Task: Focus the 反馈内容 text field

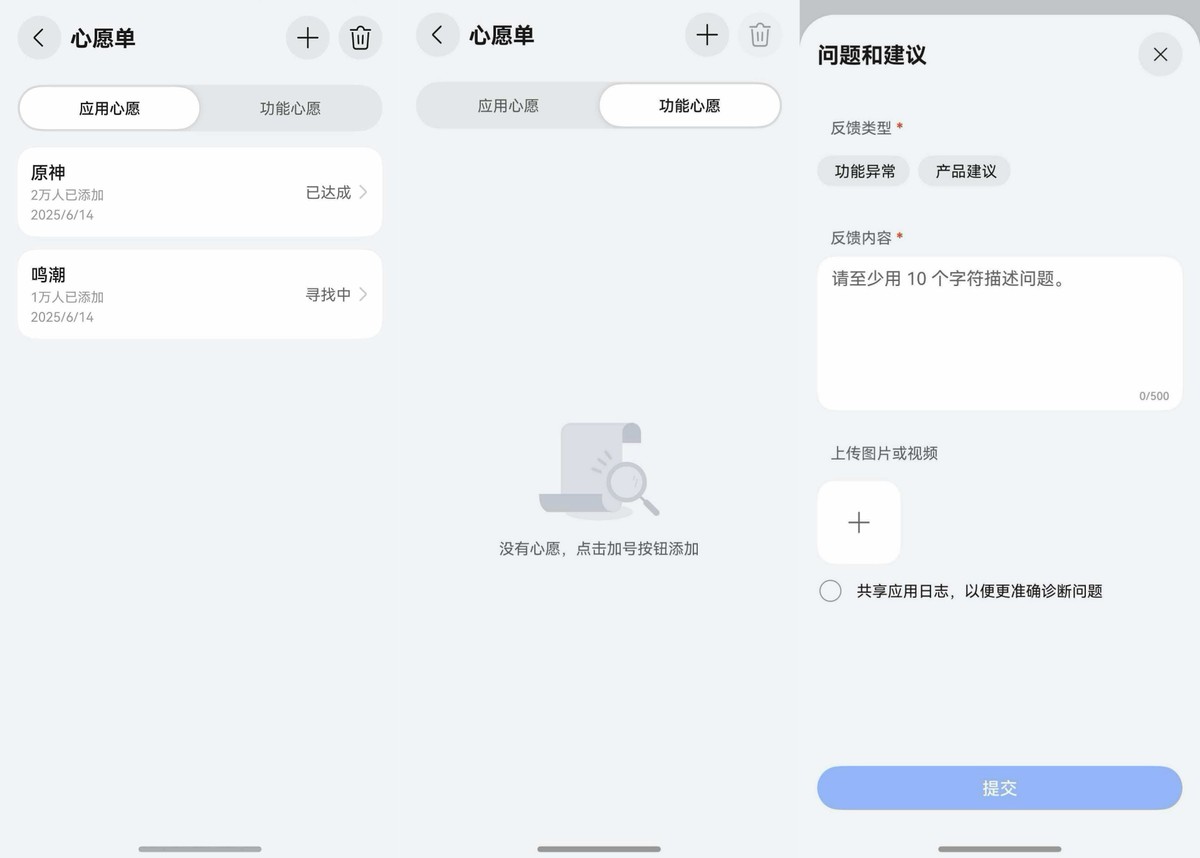Action: pos(1000,334)
